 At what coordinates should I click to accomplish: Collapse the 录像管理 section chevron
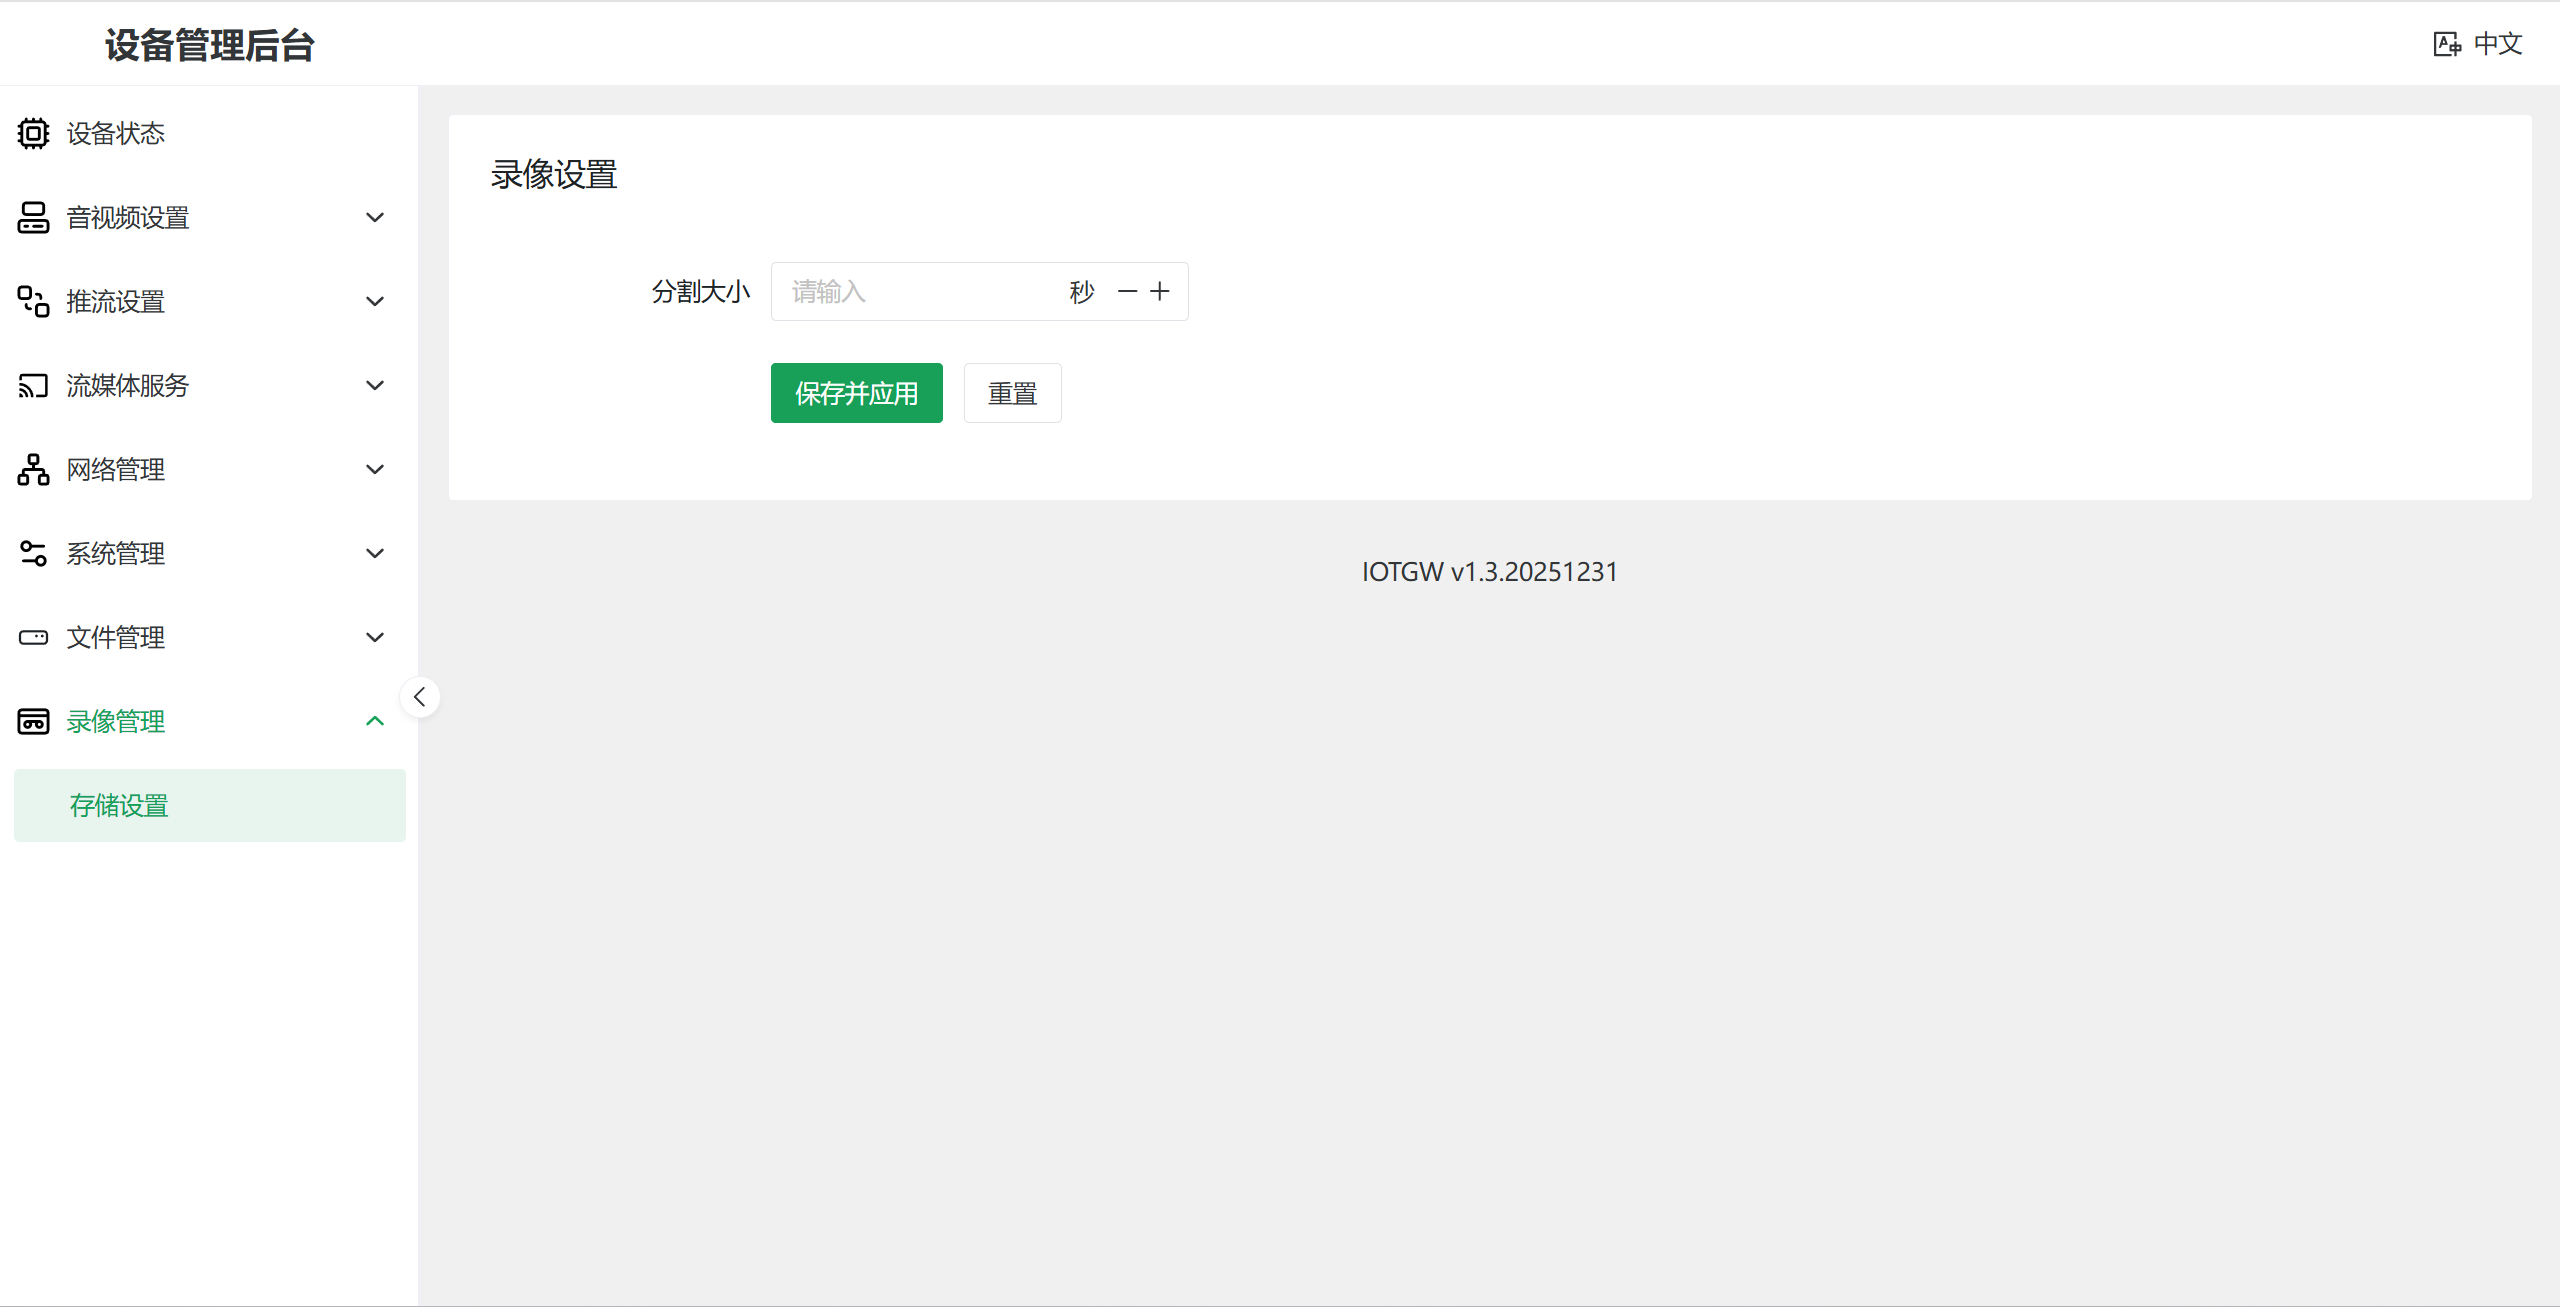(375, 721)
